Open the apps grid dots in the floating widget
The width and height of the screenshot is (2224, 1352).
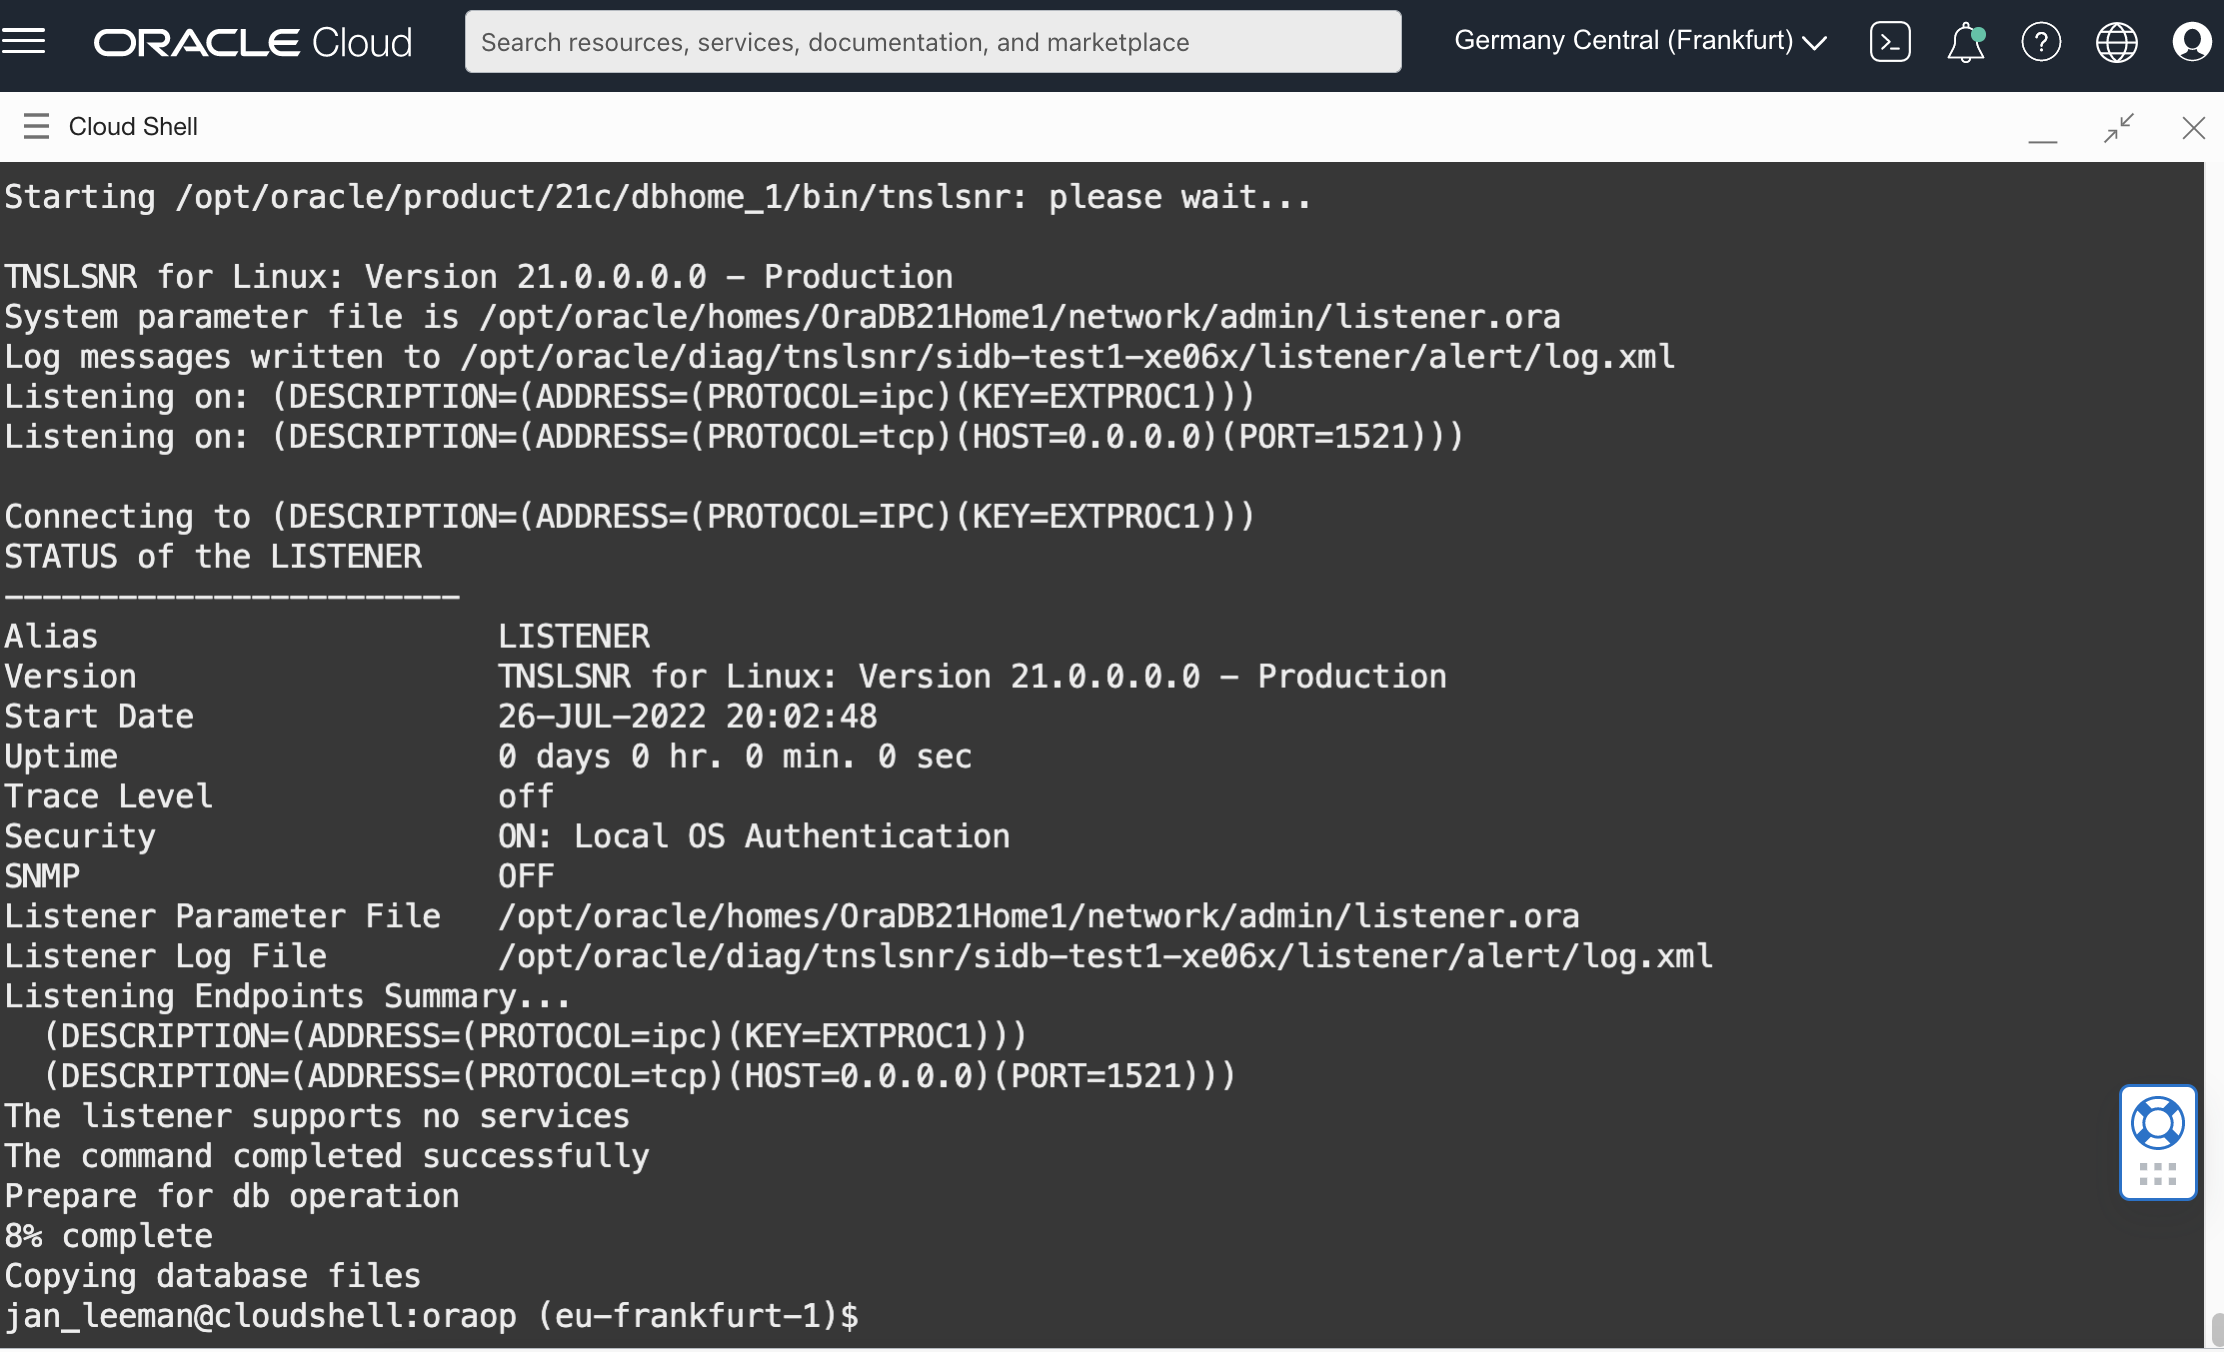coord(2158,1173)
